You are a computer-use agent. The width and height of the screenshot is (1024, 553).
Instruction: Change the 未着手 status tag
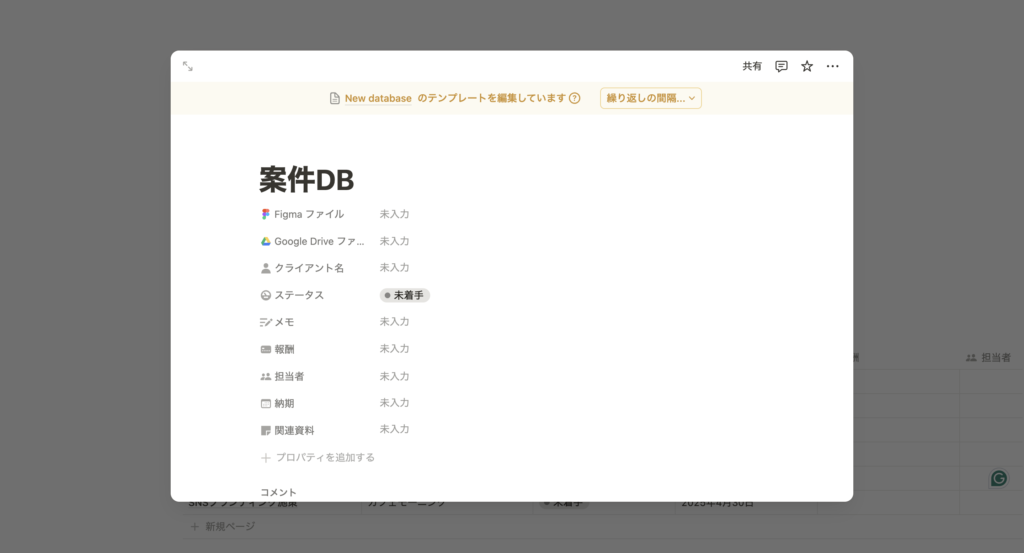coord(405,295)
